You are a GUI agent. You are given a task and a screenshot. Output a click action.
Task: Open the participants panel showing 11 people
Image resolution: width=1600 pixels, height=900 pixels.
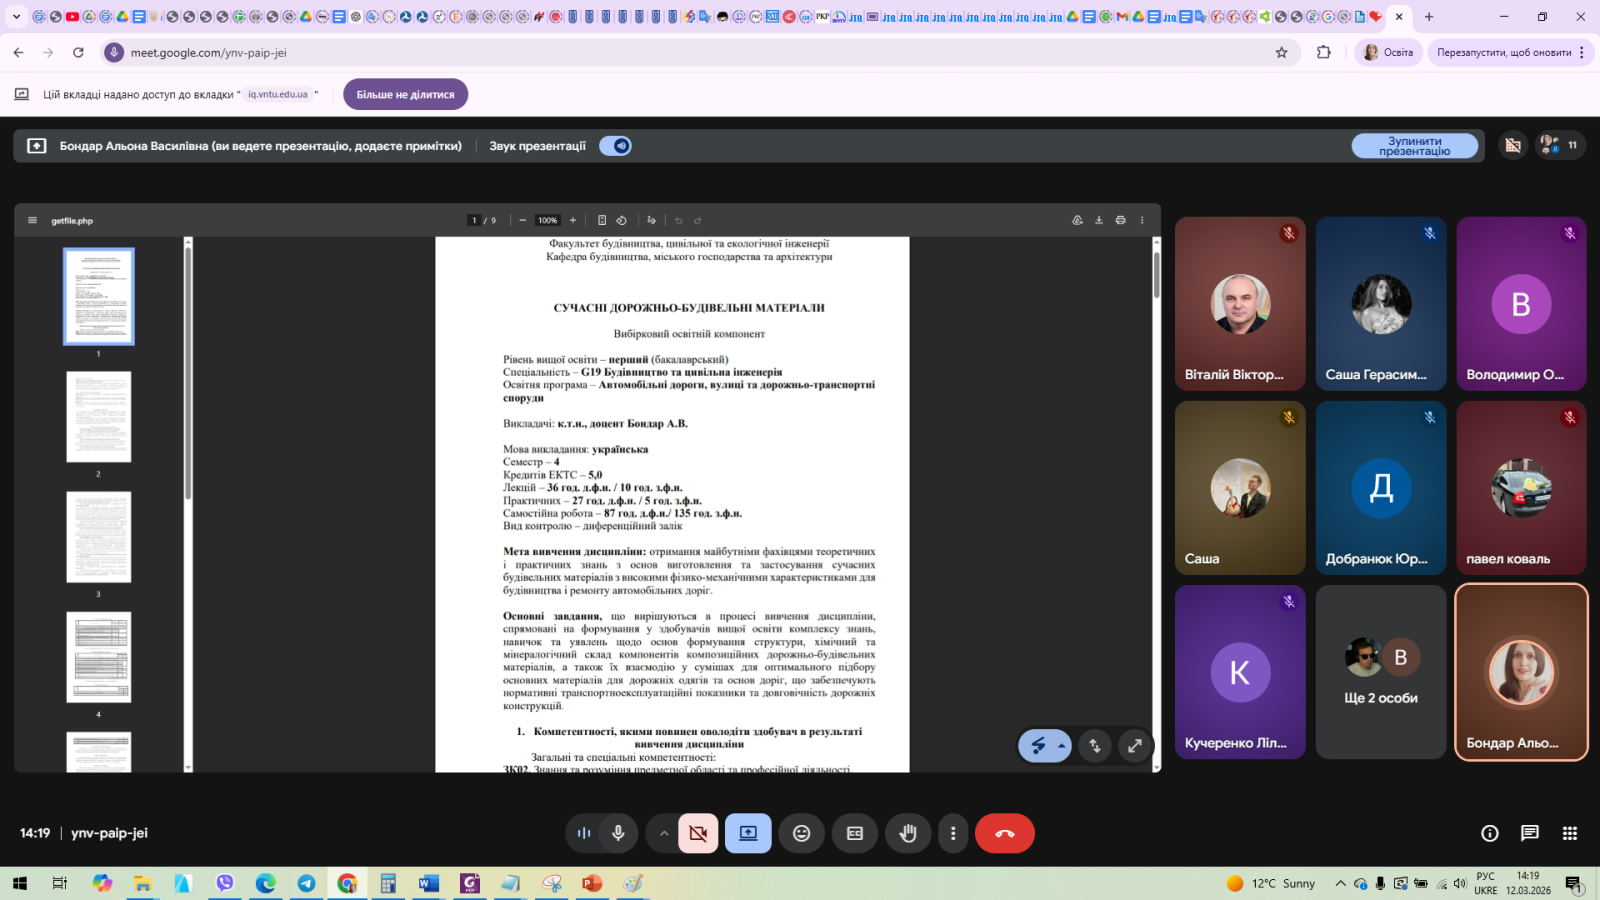(1559, 146)
